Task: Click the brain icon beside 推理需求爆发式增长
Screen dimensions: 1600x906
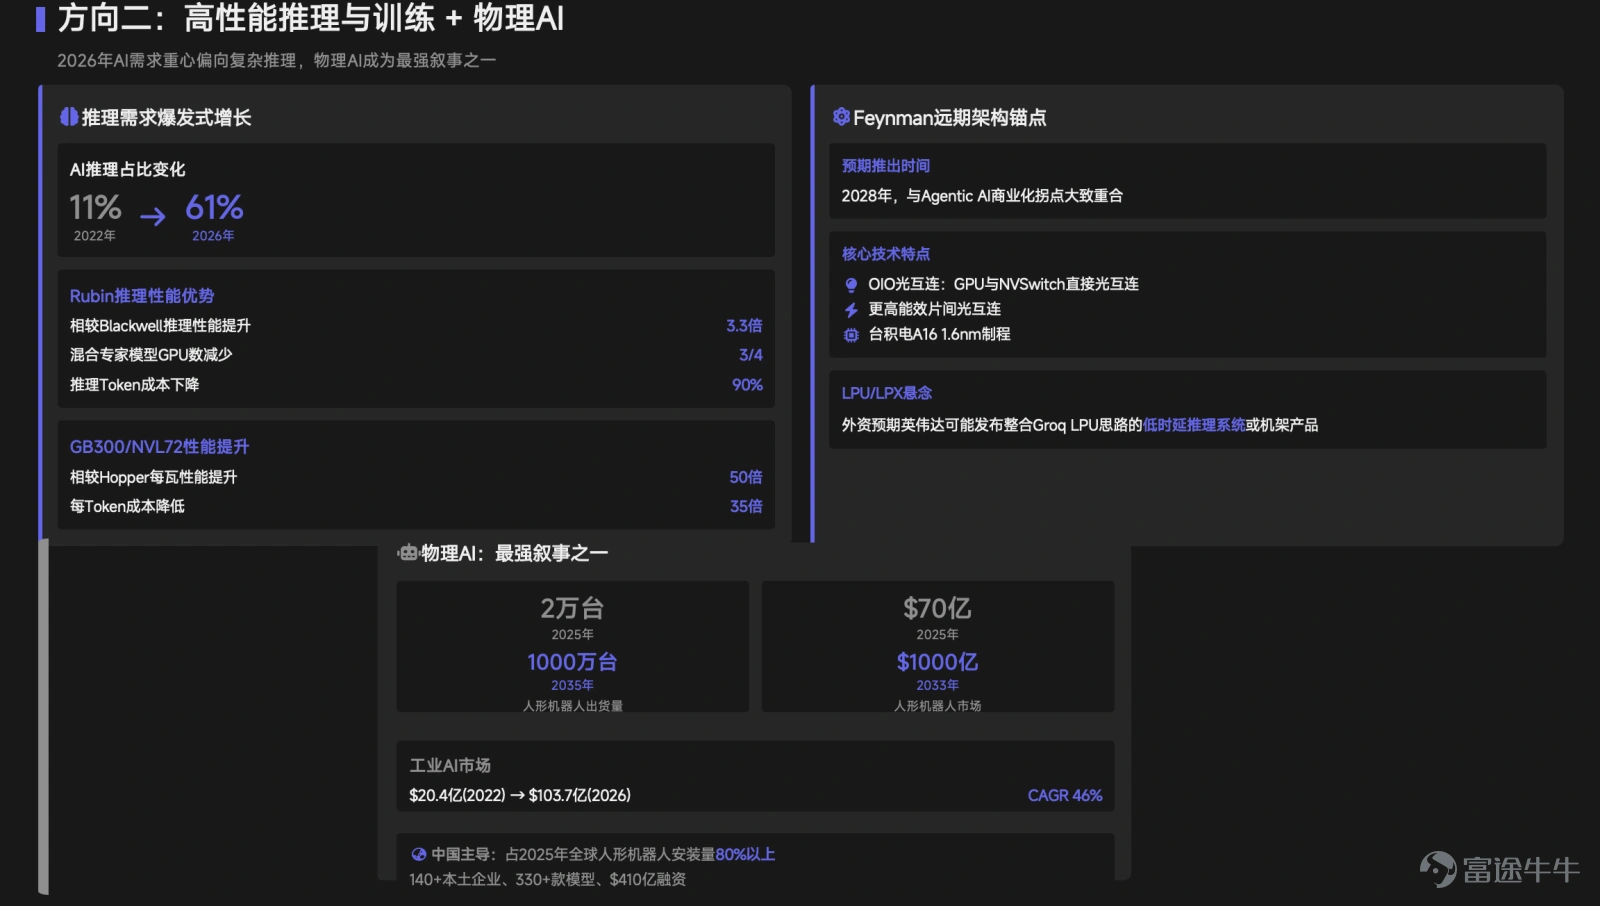Action: pyautogui.click(x=69, y=117)
